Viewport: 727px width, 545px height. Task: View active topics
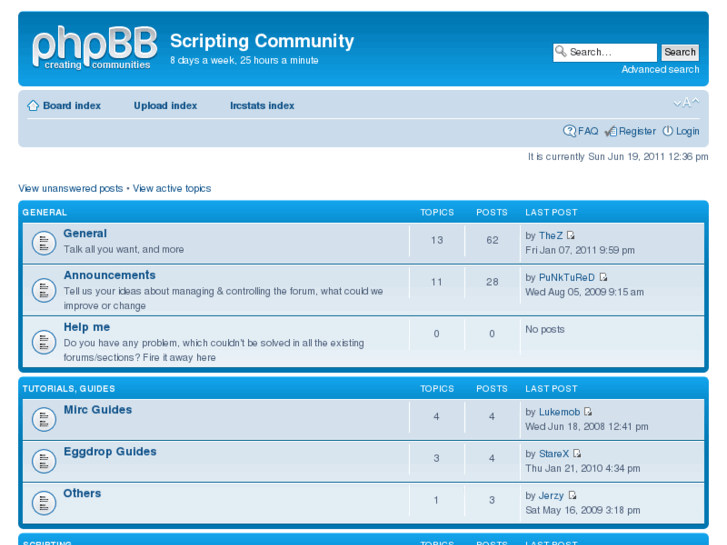coord(172,188)
